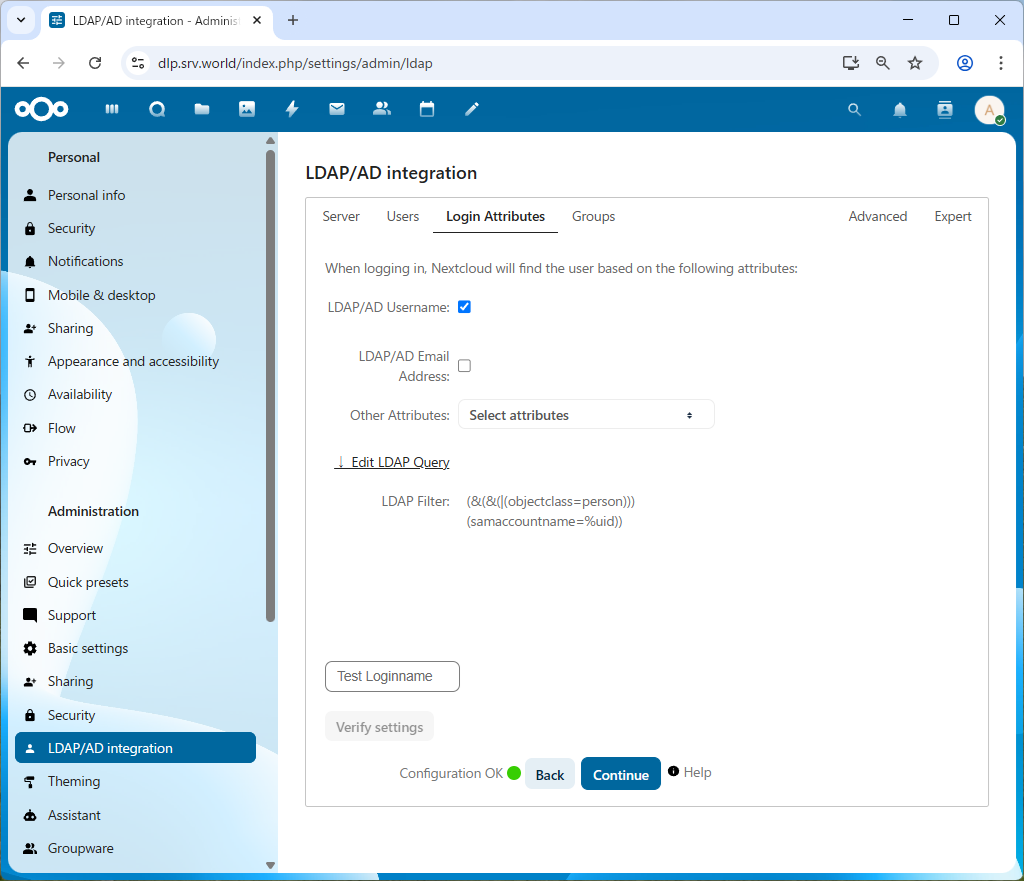Screen dimensions: 1024x881
Task: Open the notifications bell in header
Action: [900, 110]
